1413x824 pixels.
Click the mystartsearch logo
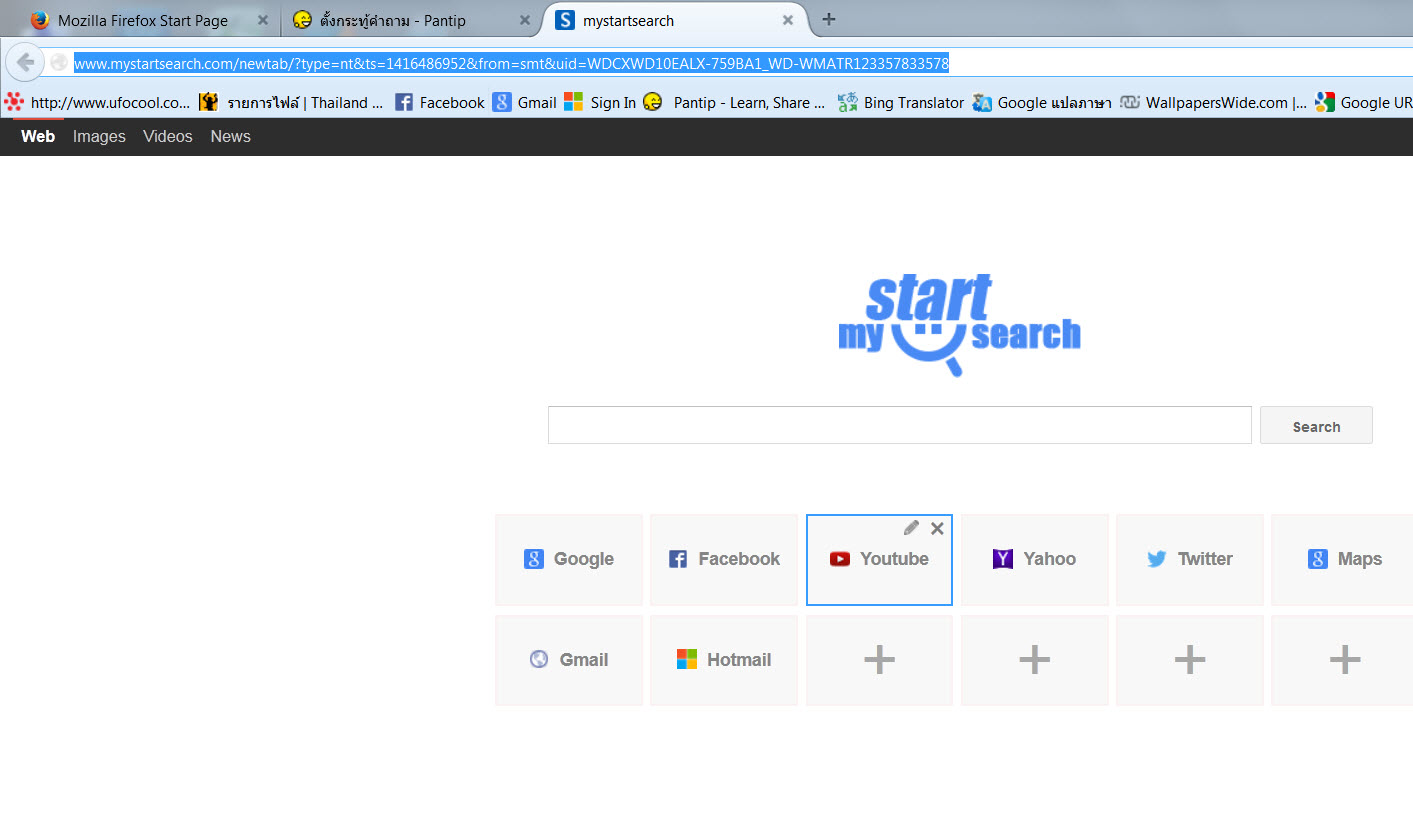[x=959, y=324]
